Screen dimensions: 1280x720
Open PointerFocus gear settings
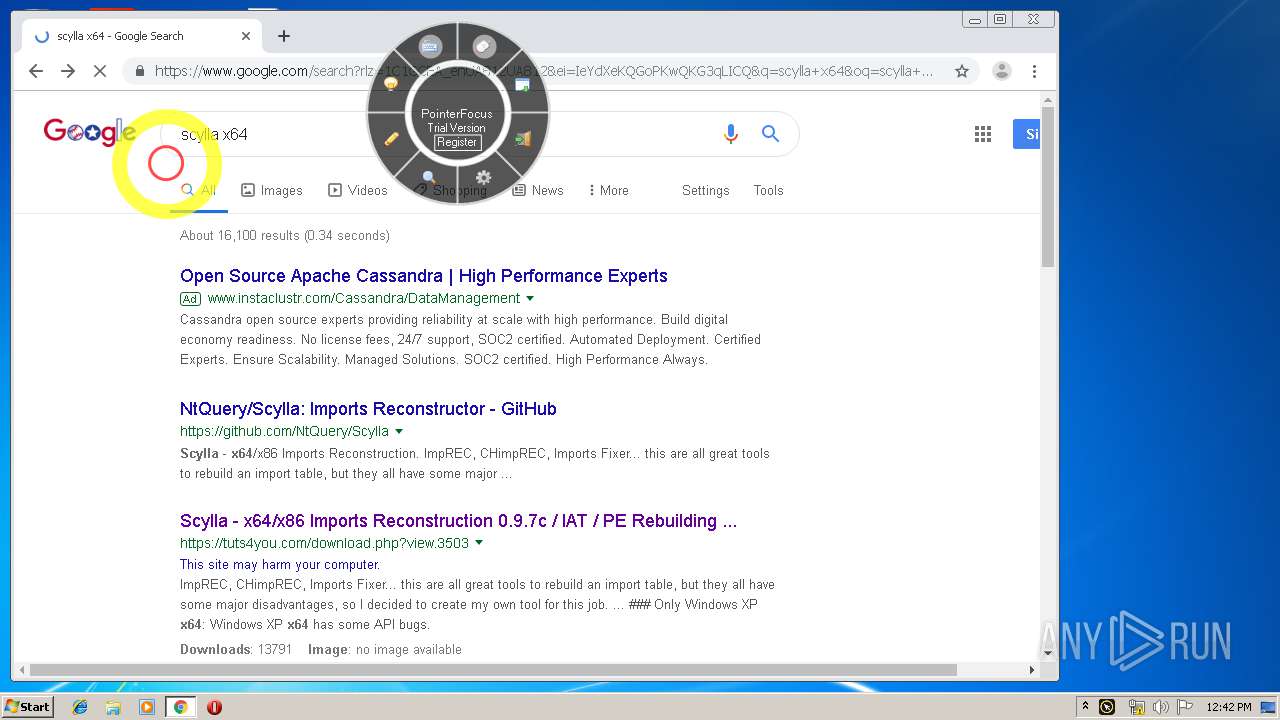pos(484,178)
